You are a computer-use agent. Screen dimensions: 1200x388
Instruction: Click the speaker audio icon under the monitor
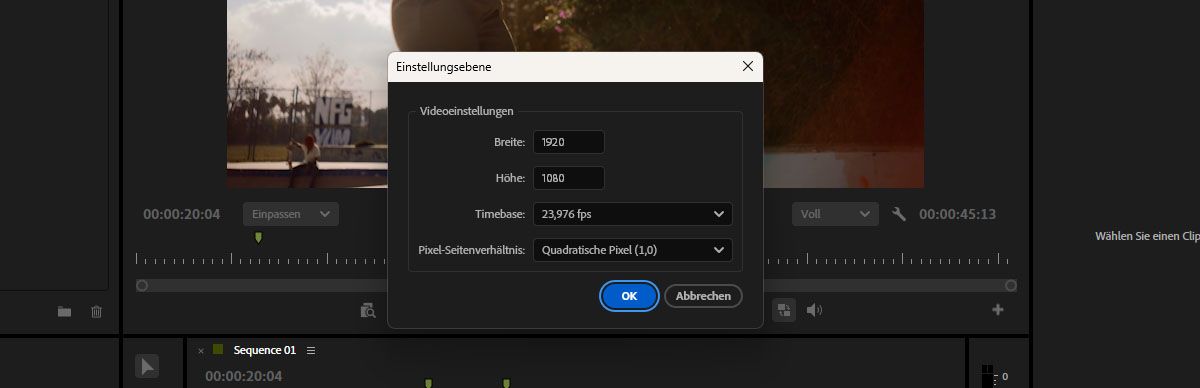tap(814, 310)
